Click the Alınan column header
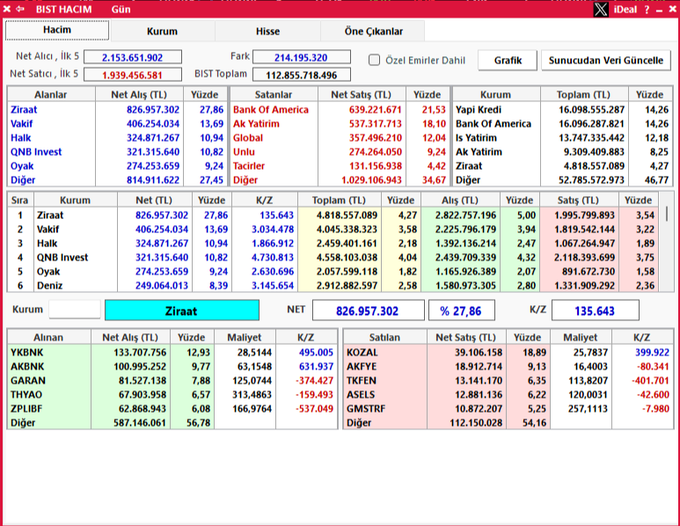The height and width of the screenshot is (526, 680). (49, 337)
